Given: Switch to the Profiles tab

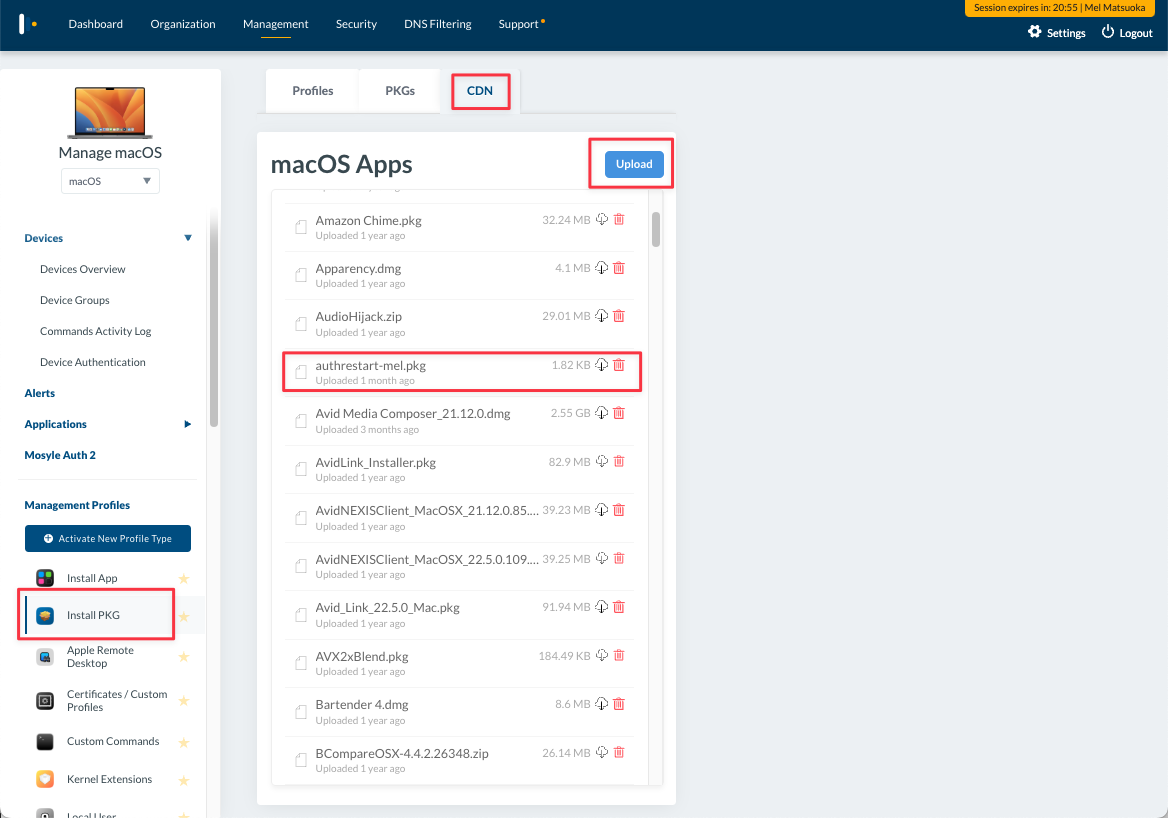Looking at the screenshot, I should point(313,91).
